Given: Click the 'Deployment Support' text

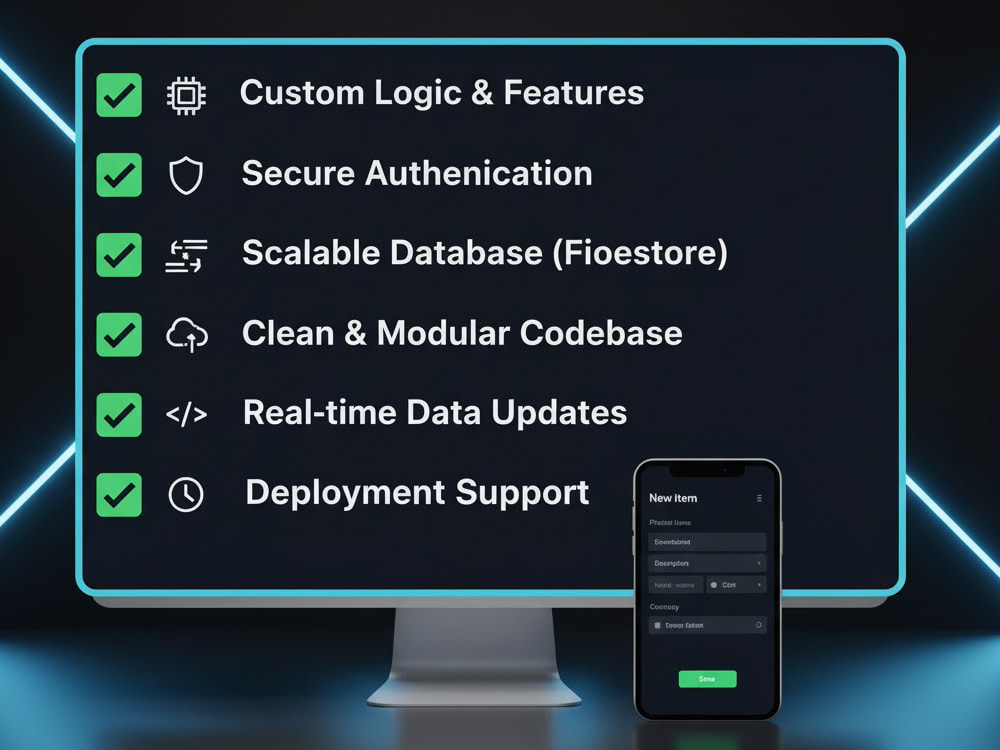Looking at the screenshot, I should [417, 494].
